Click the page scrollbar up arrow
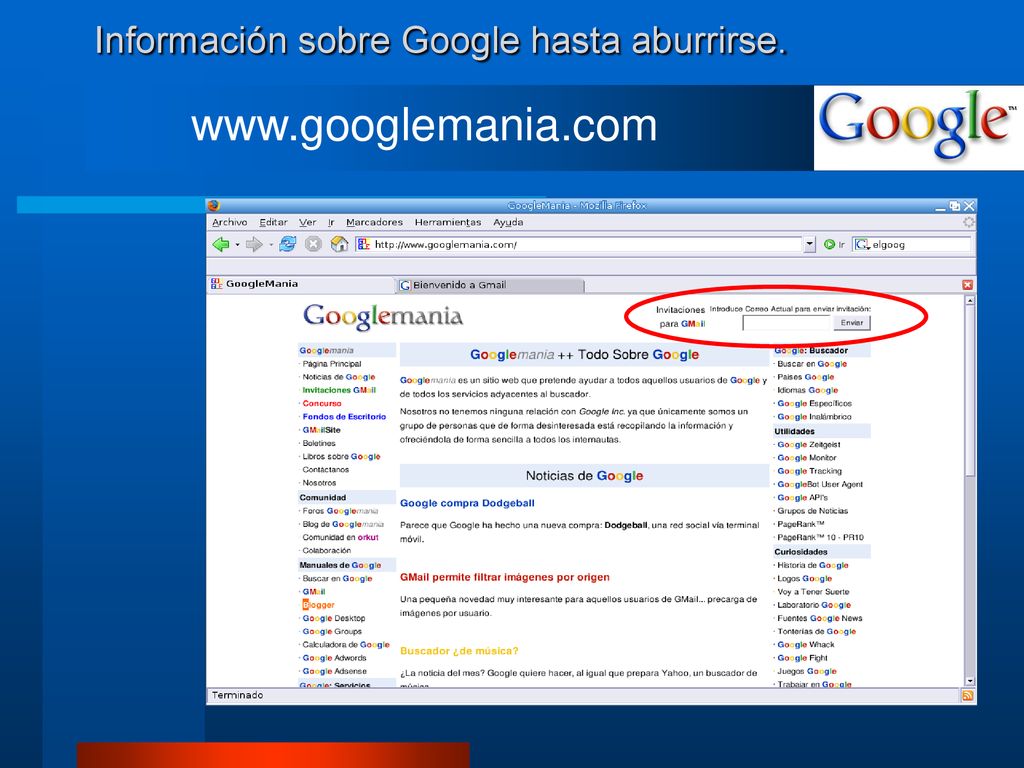The width and height of the screenshot is (1024, 768). pyautogui.click(x=970, y=300)
